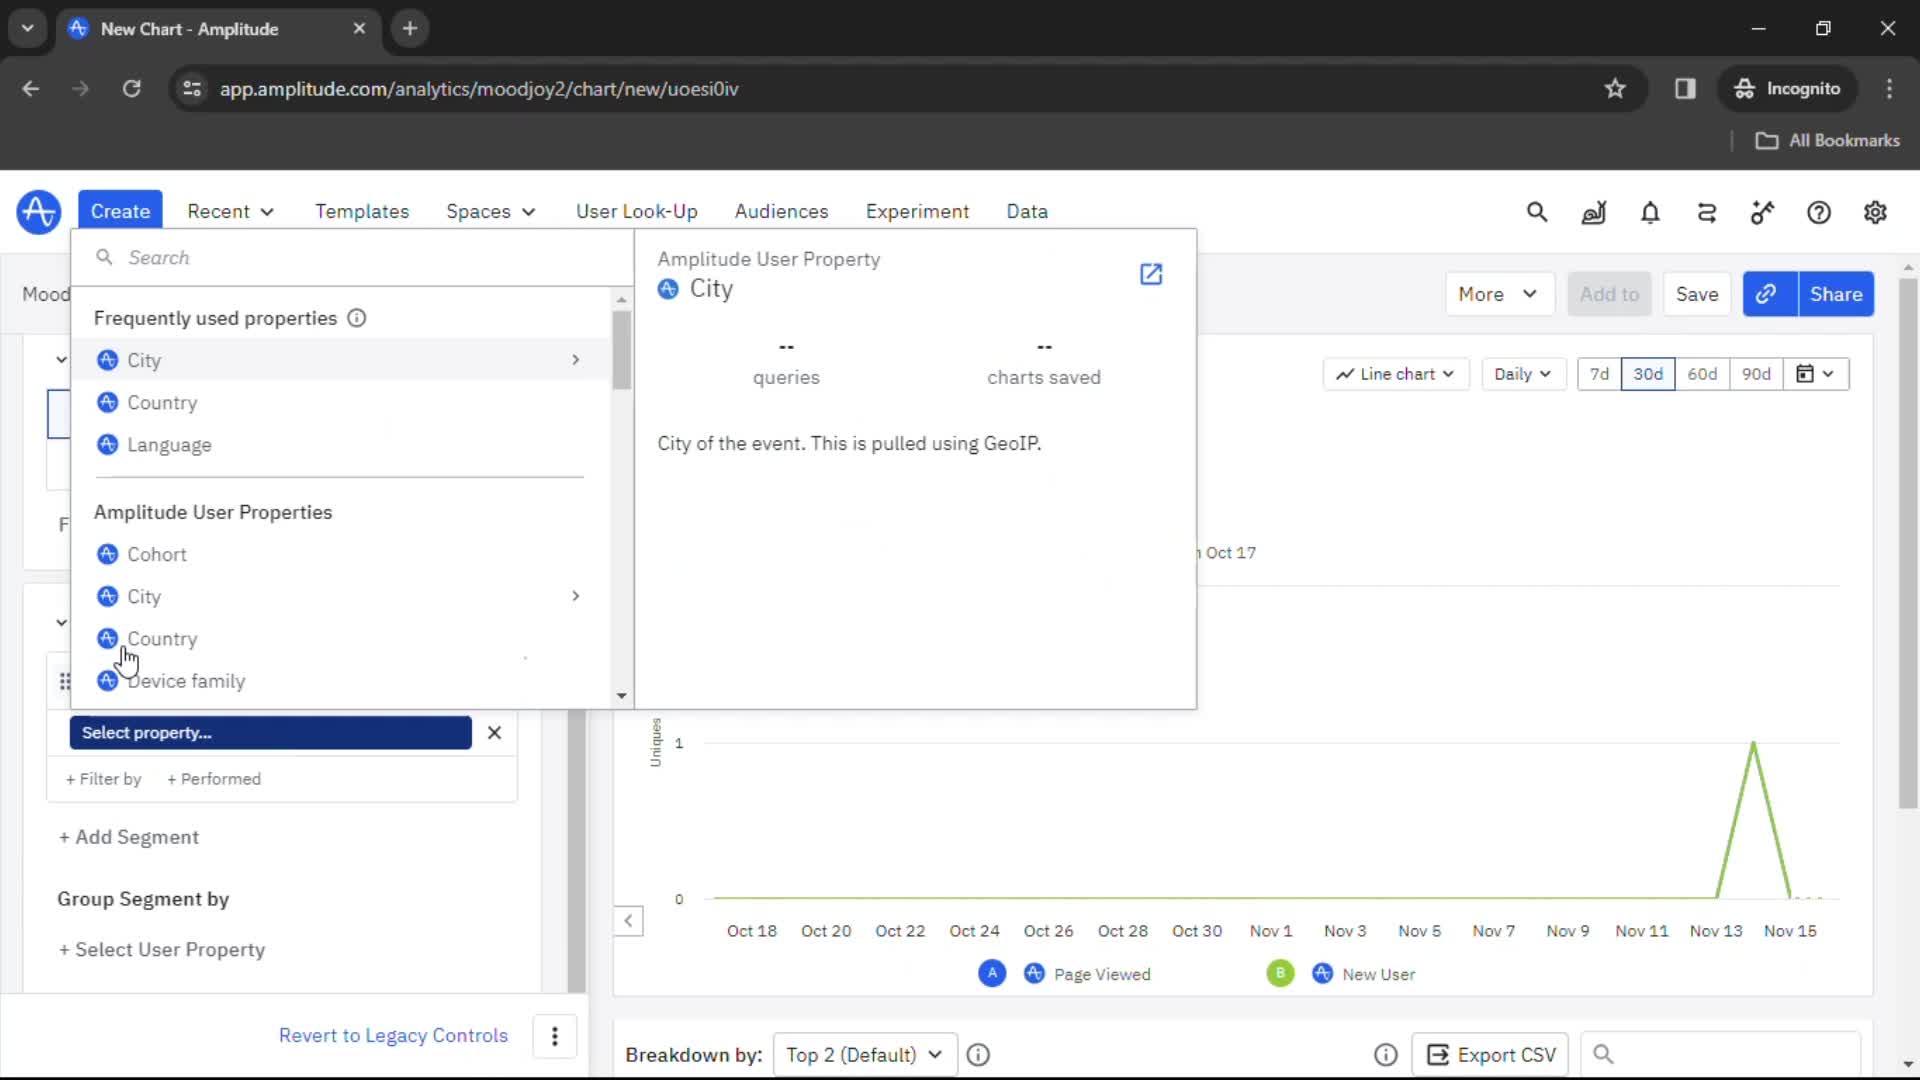The image size is (1920, 1080).
Task: Click the User Look-Up menu item
Action: 637,211
